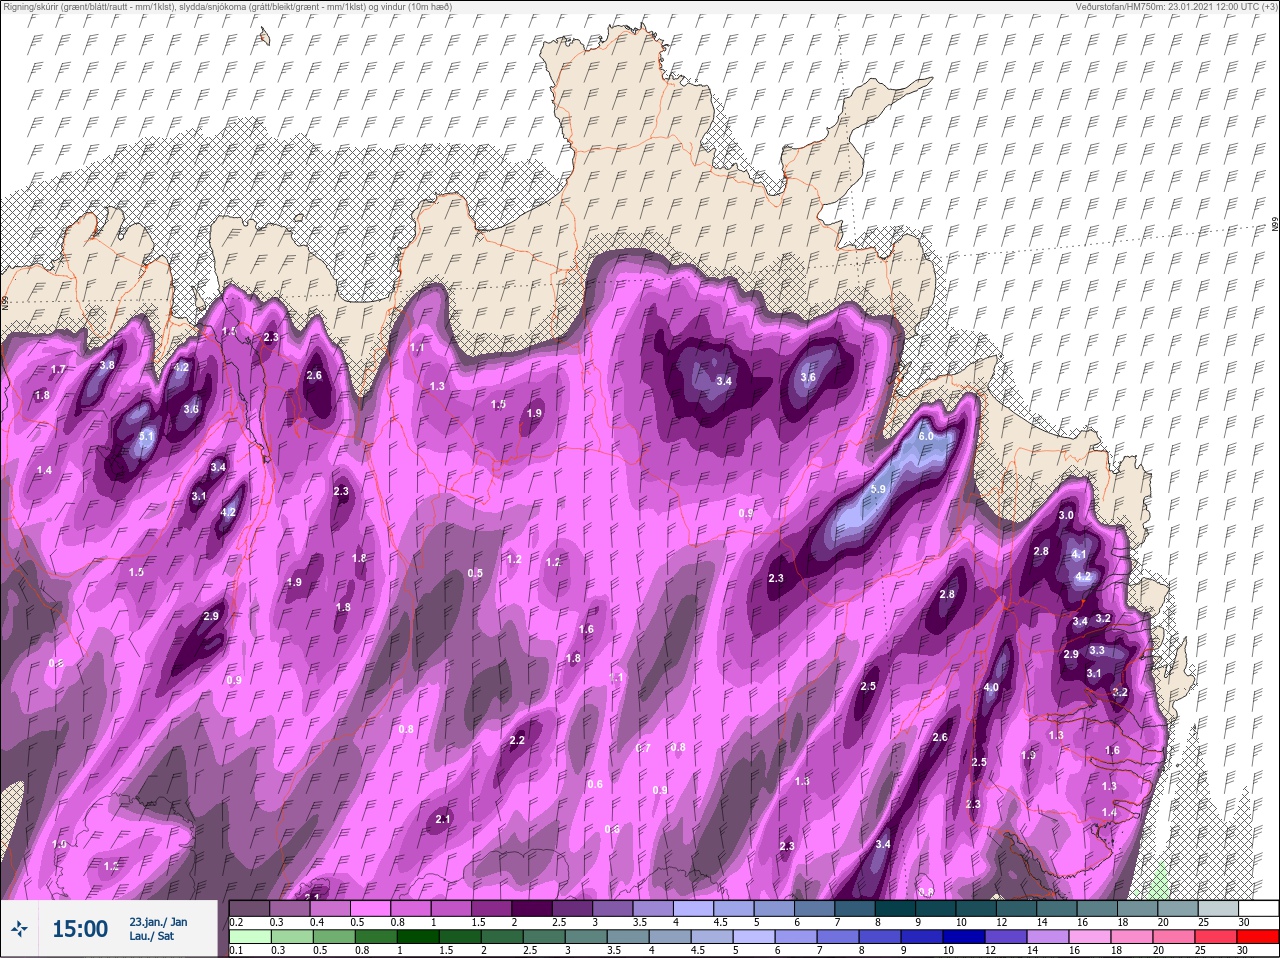This screenshot has width=1280, height=958.
Task: Click the 1.7 precipitation value on map
Action: [58, 370]
